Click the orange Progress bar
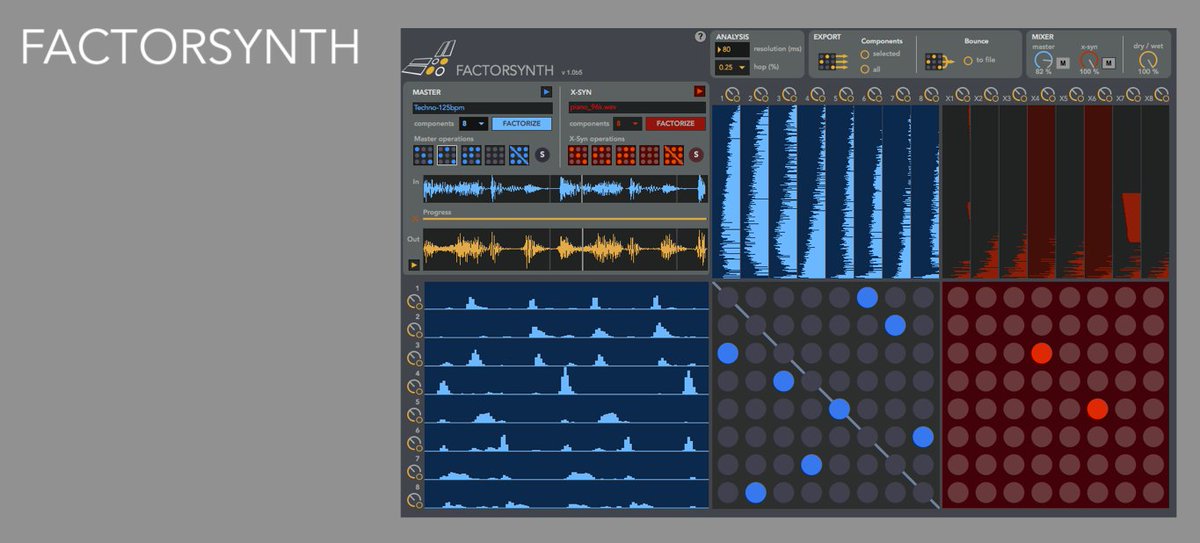 point(564,219)
